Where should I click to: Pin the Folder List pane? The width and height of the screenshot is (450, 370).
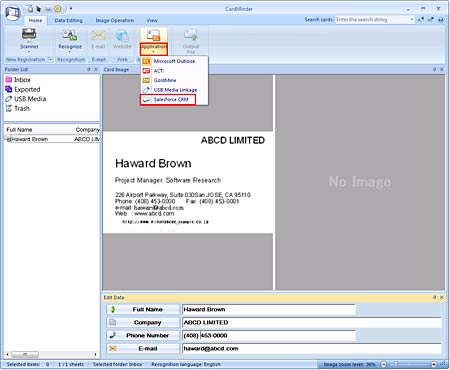[x=89, y=69]
